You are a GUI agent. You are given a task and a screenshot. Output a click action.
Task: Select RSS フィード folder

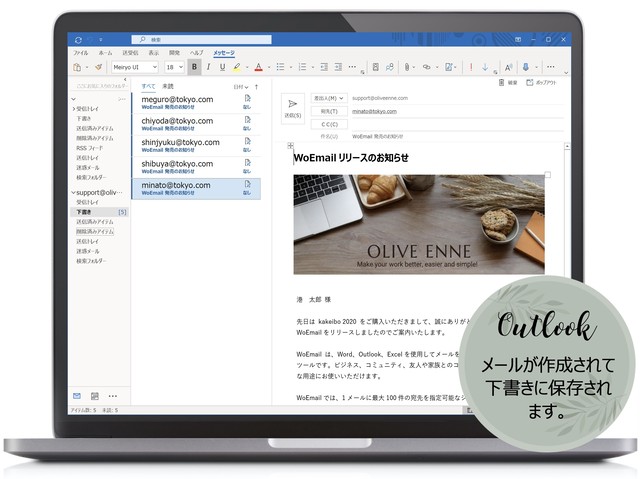[x=89, y=148]
